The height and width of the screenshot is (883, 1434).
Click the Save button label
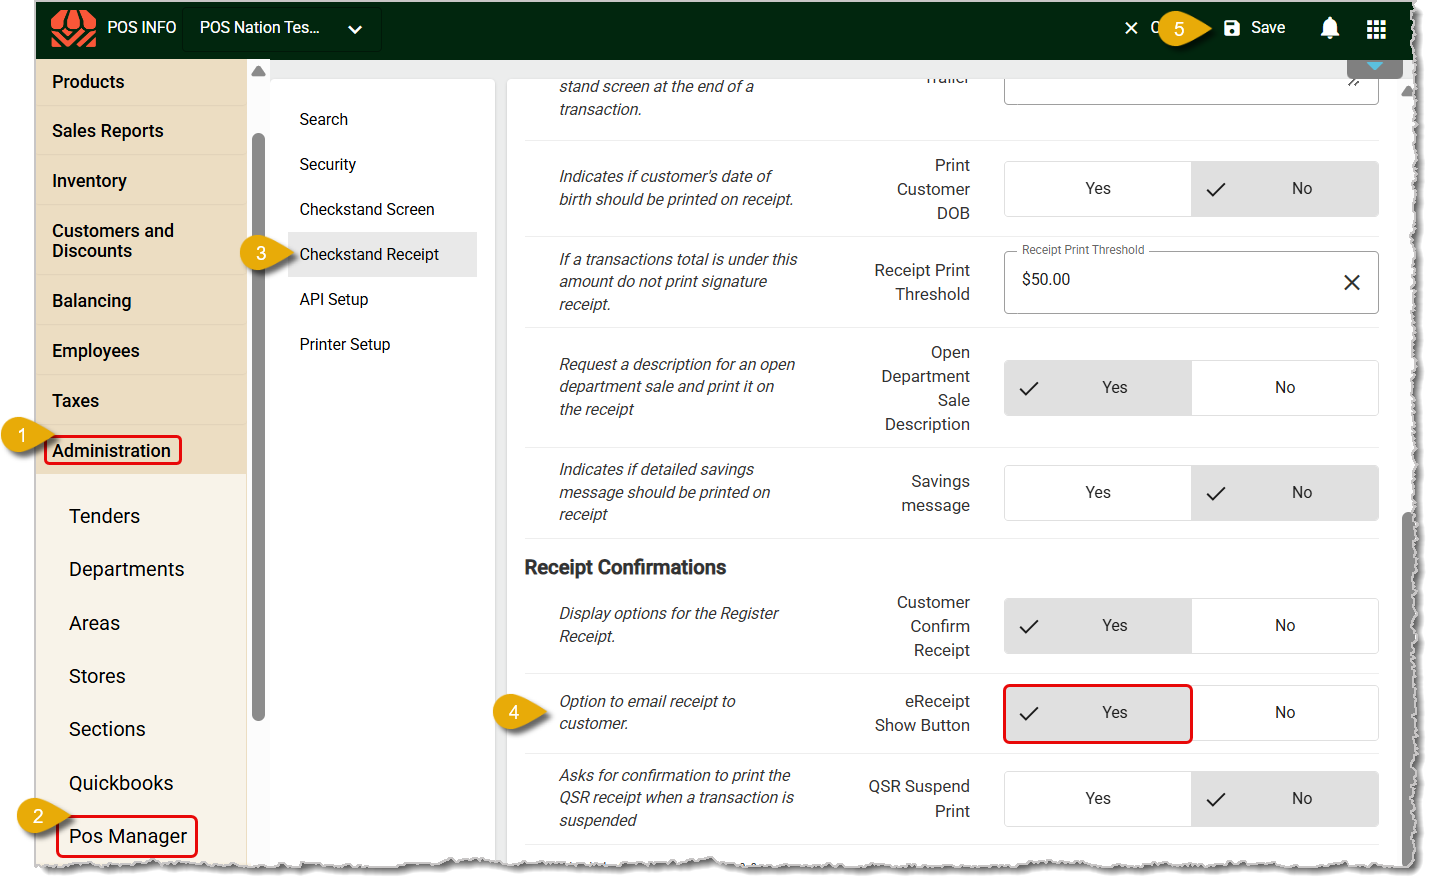tap(1268, 28)
